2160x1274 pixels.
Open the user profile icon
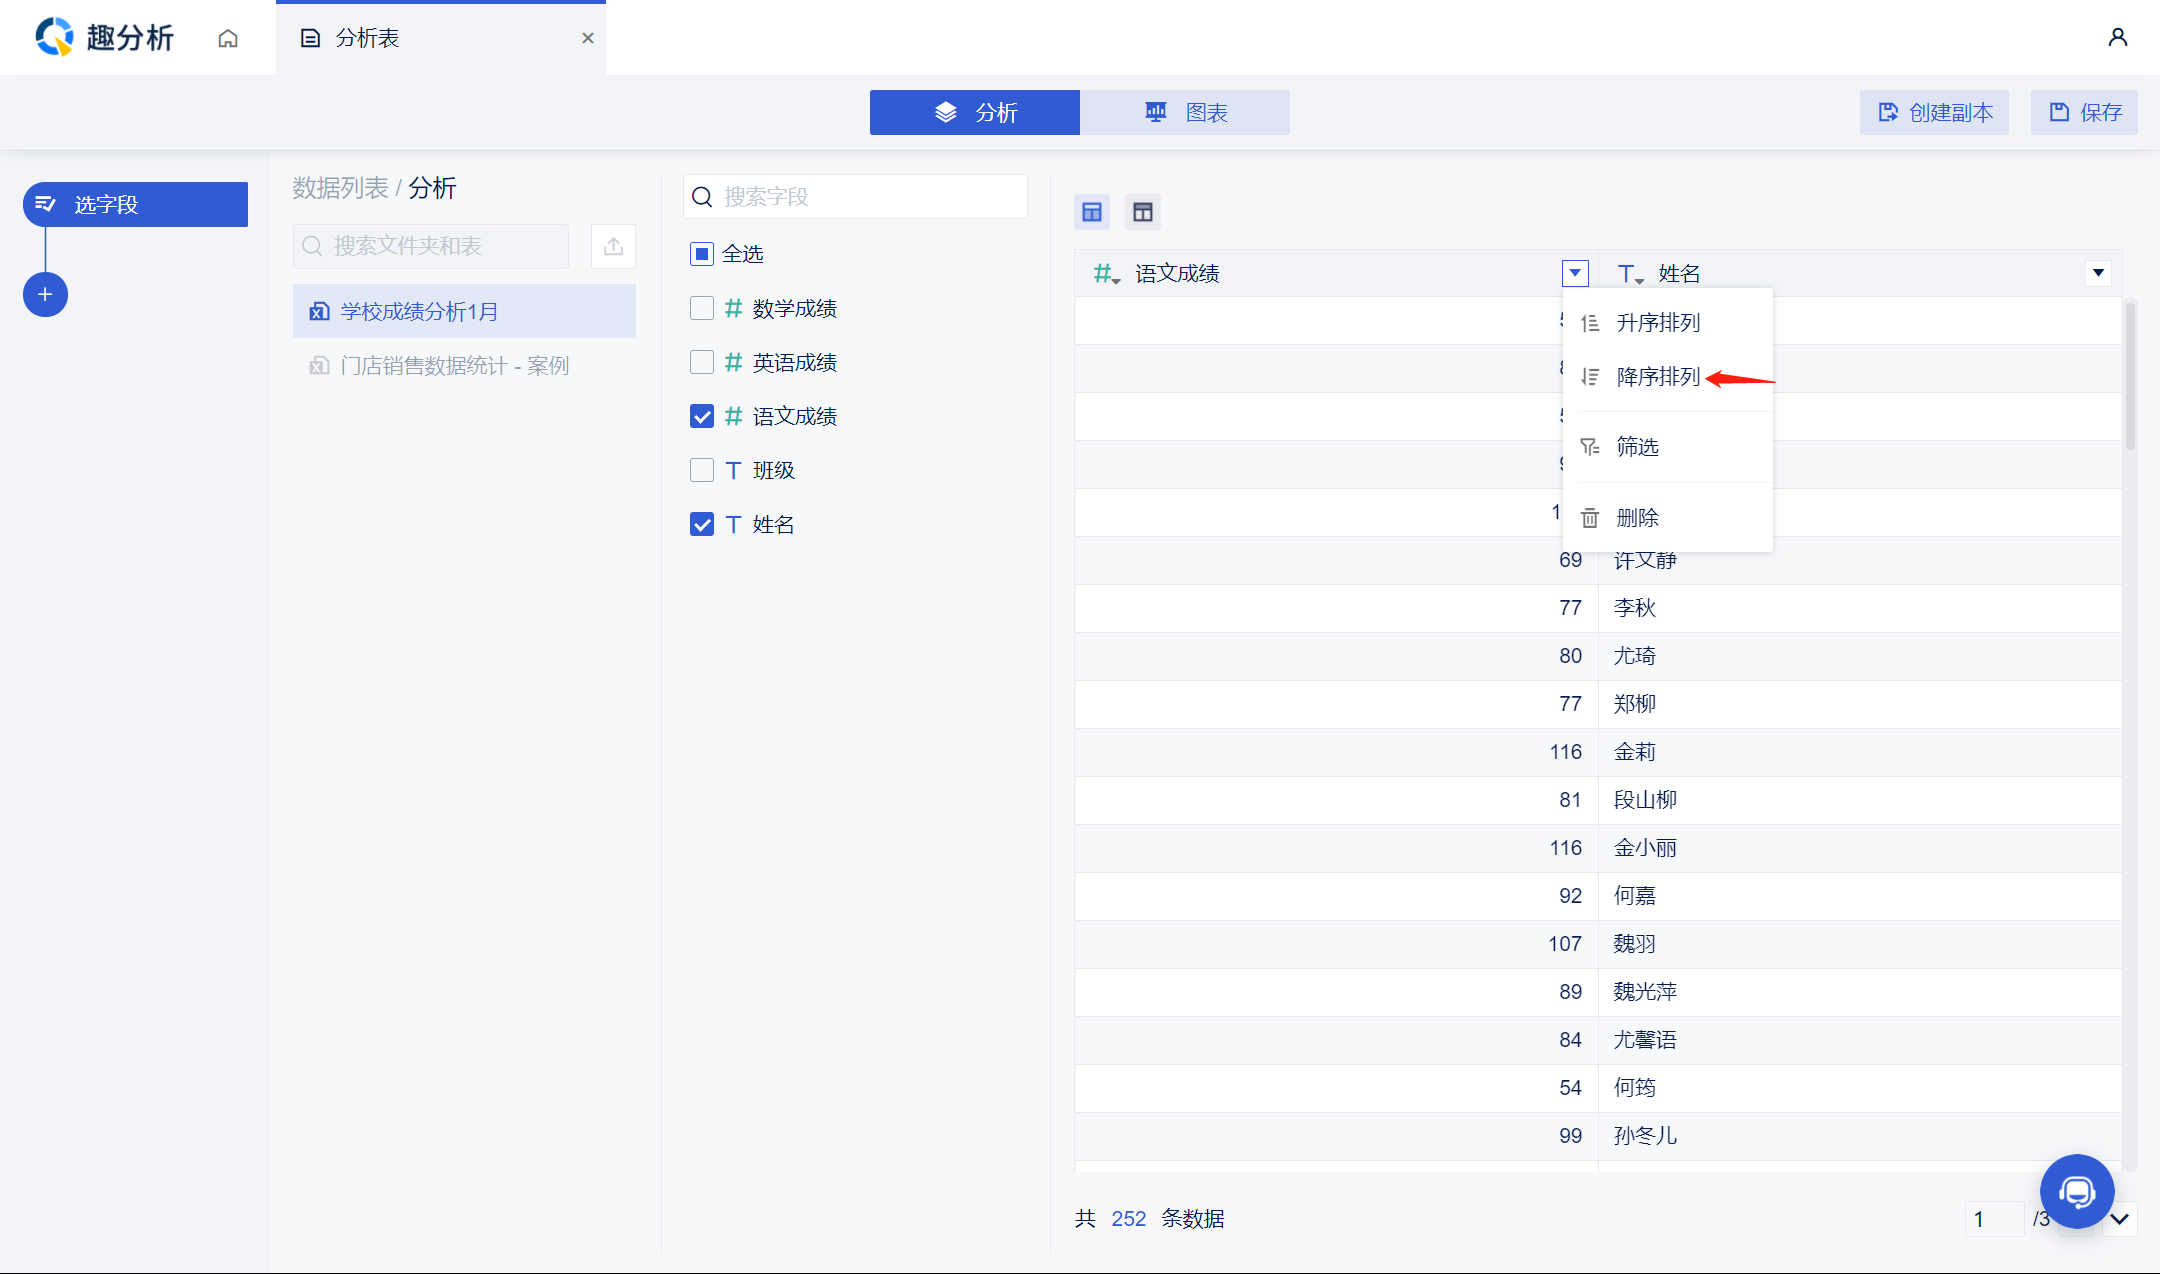[2117, 38]
